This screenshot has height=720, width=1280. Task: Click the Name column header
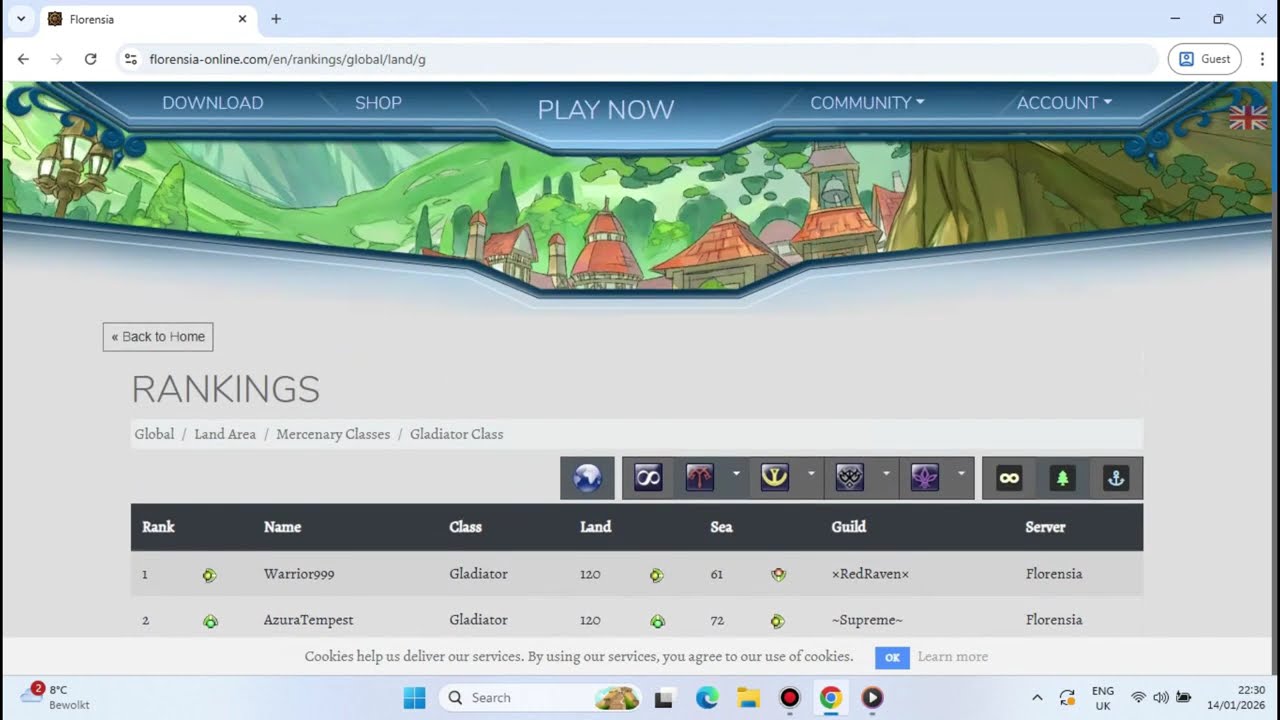tap(282, 527)
